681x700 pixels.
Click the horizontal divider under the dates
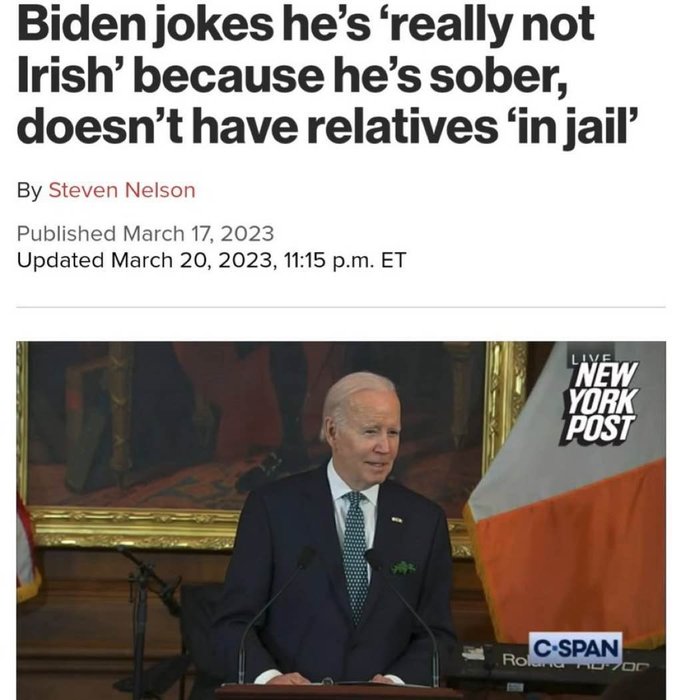[x=341, y=307]
